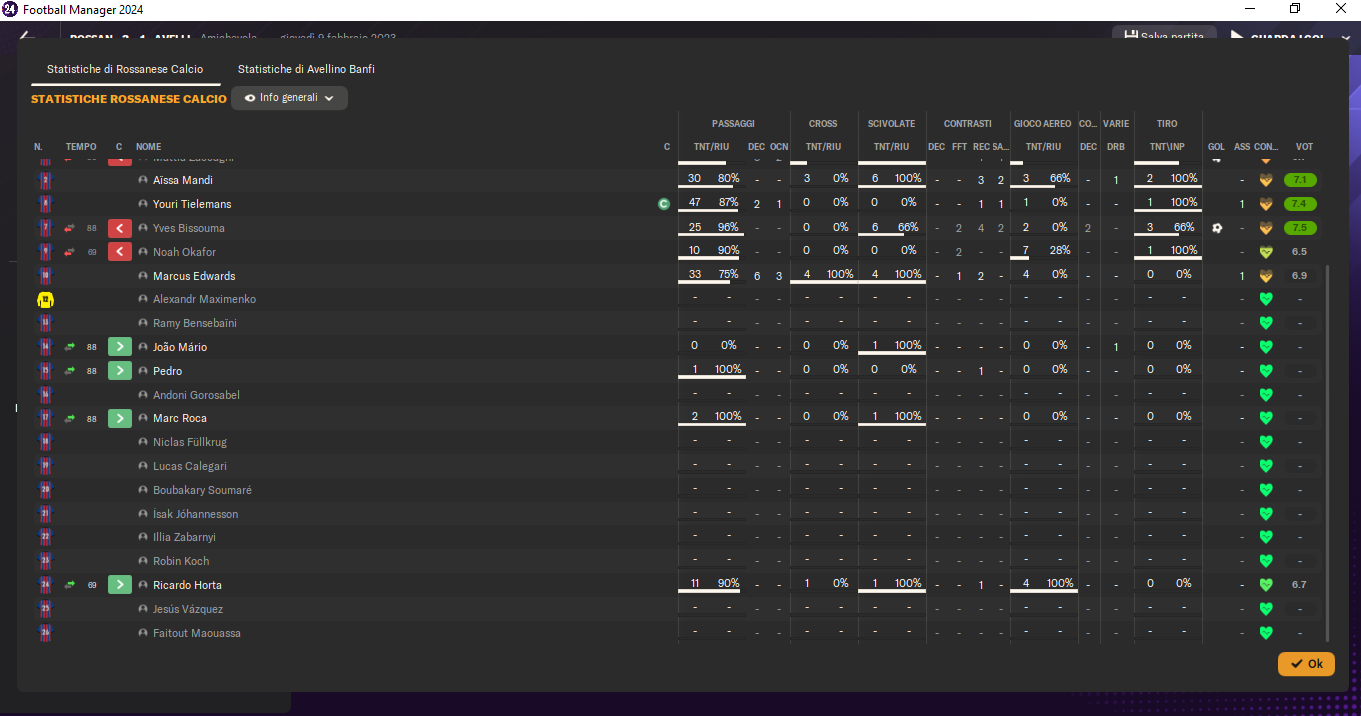1361x716 pixels.
Task: Sort table by VOT rating column header
Action: pos(1304,147)
